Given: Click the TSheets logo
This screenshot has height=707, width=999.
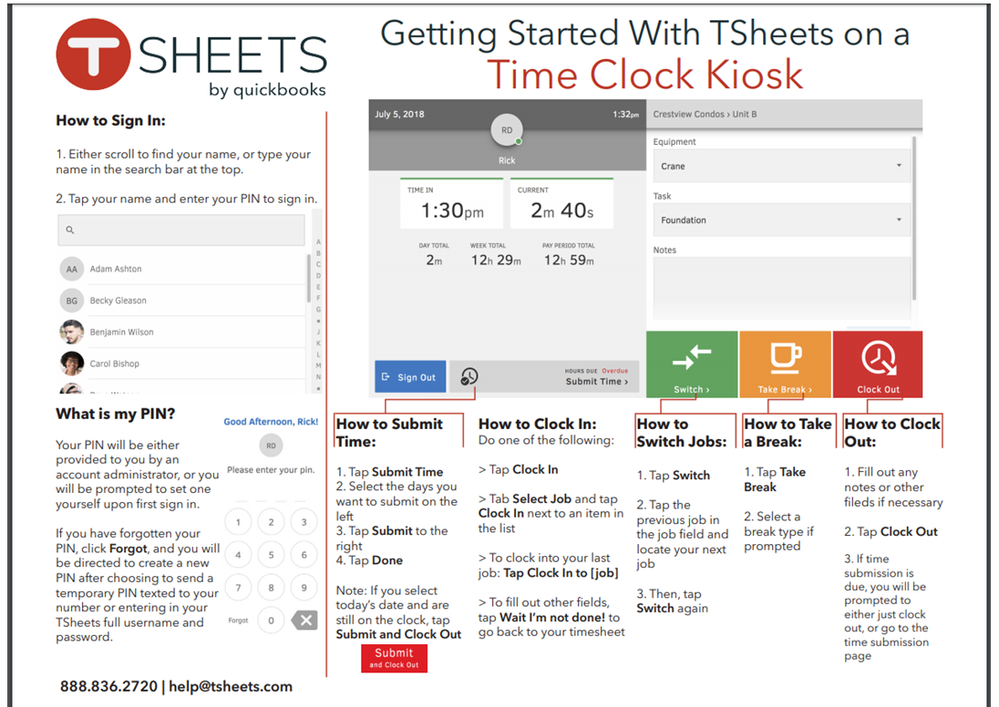Looking at the screenshot, I should (192, 59).
